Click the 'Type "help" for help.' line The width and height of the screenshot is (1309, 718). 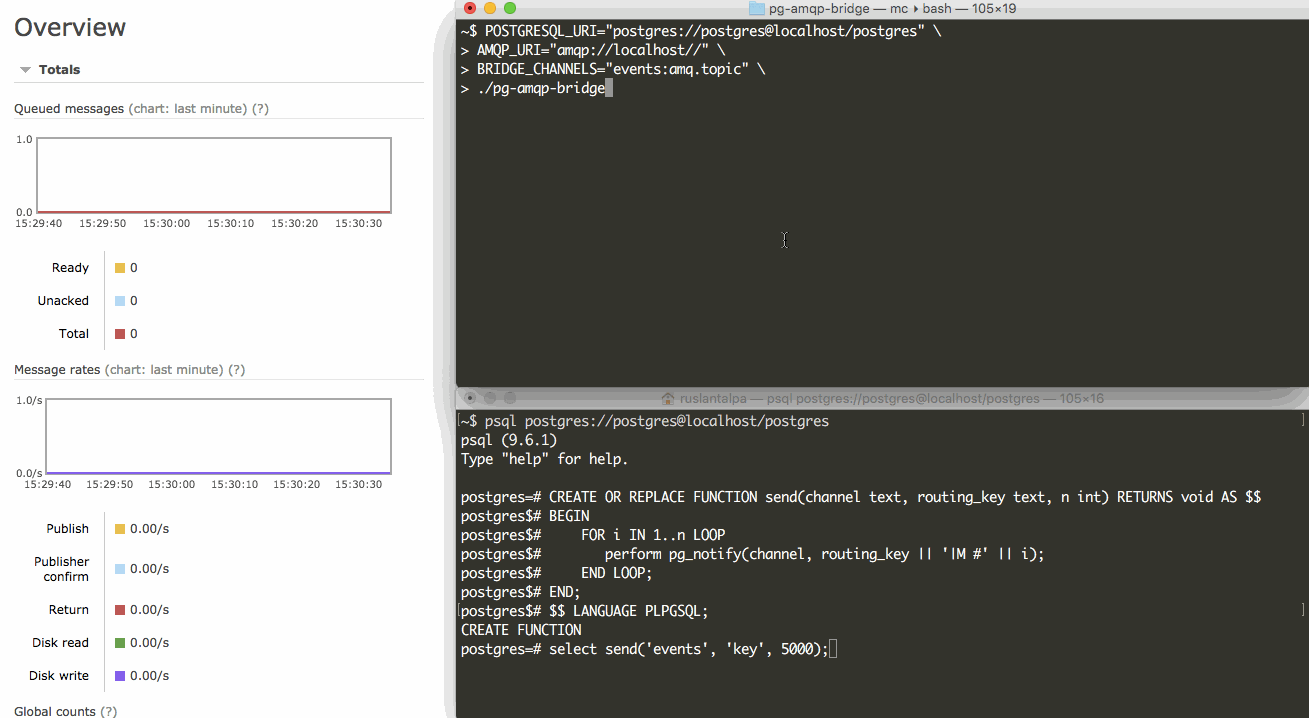pyautogui.click(x=545, y=460)
